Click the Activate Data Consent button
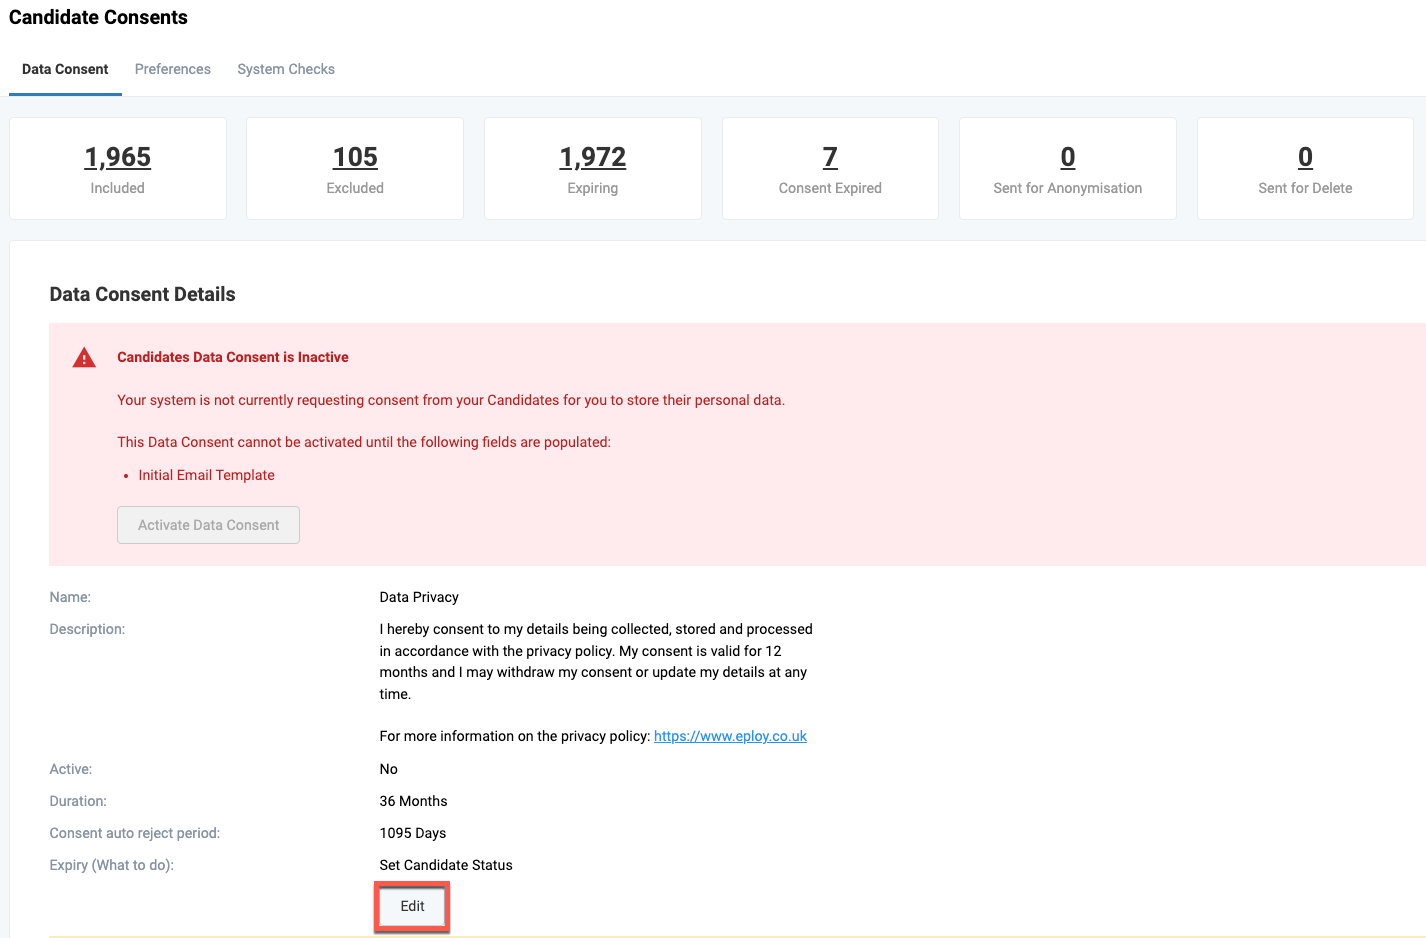Screen dimensions: 1426x938 pyautogui.click(x=208, y=524)
